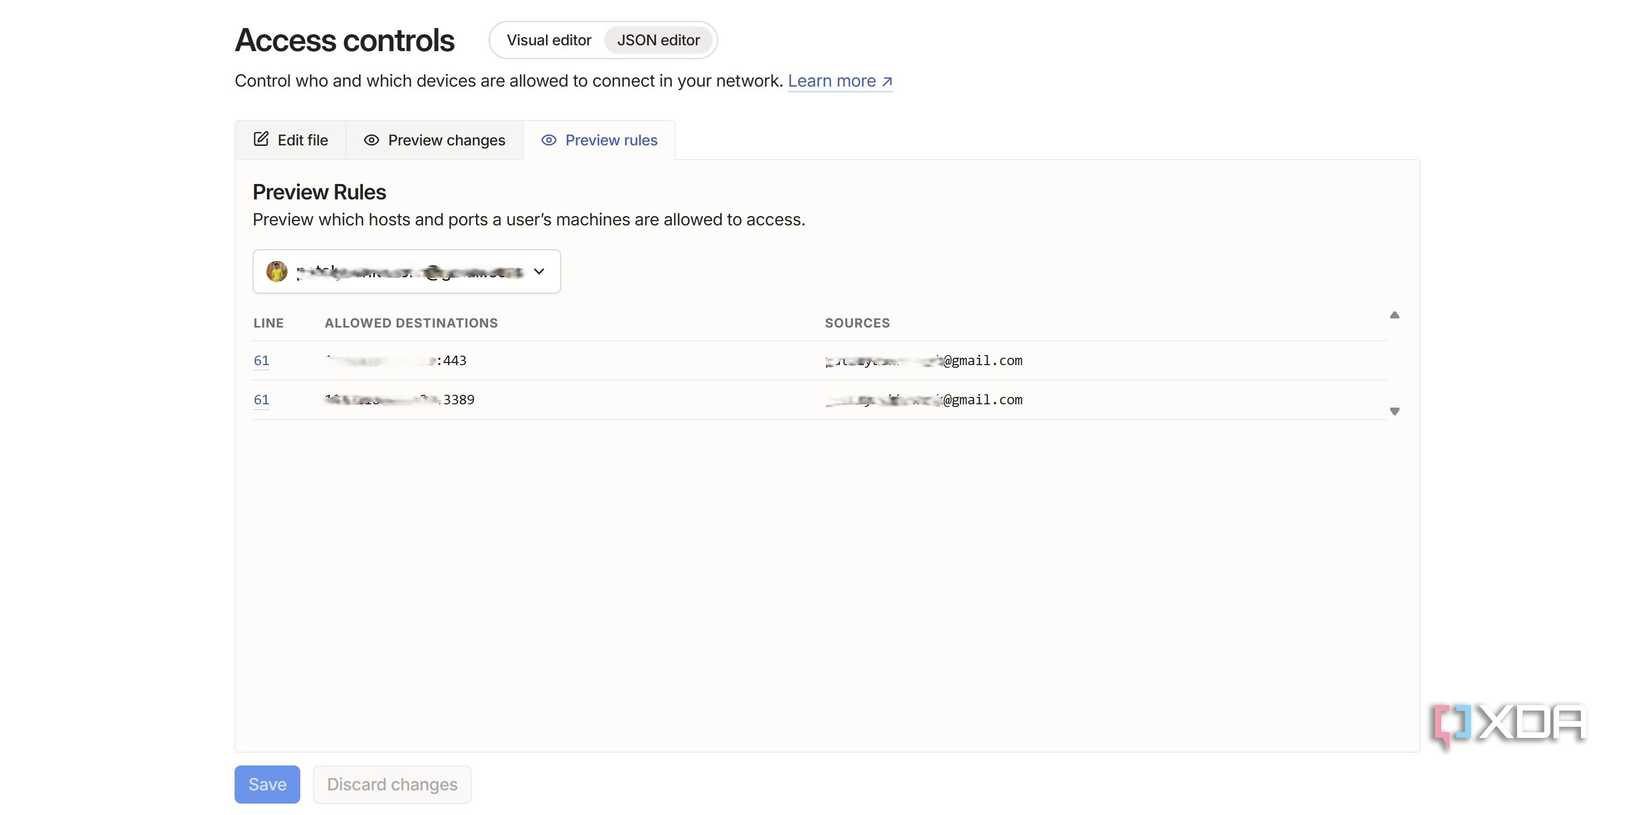Jump to line 61 for port 3389 rule

261,400
